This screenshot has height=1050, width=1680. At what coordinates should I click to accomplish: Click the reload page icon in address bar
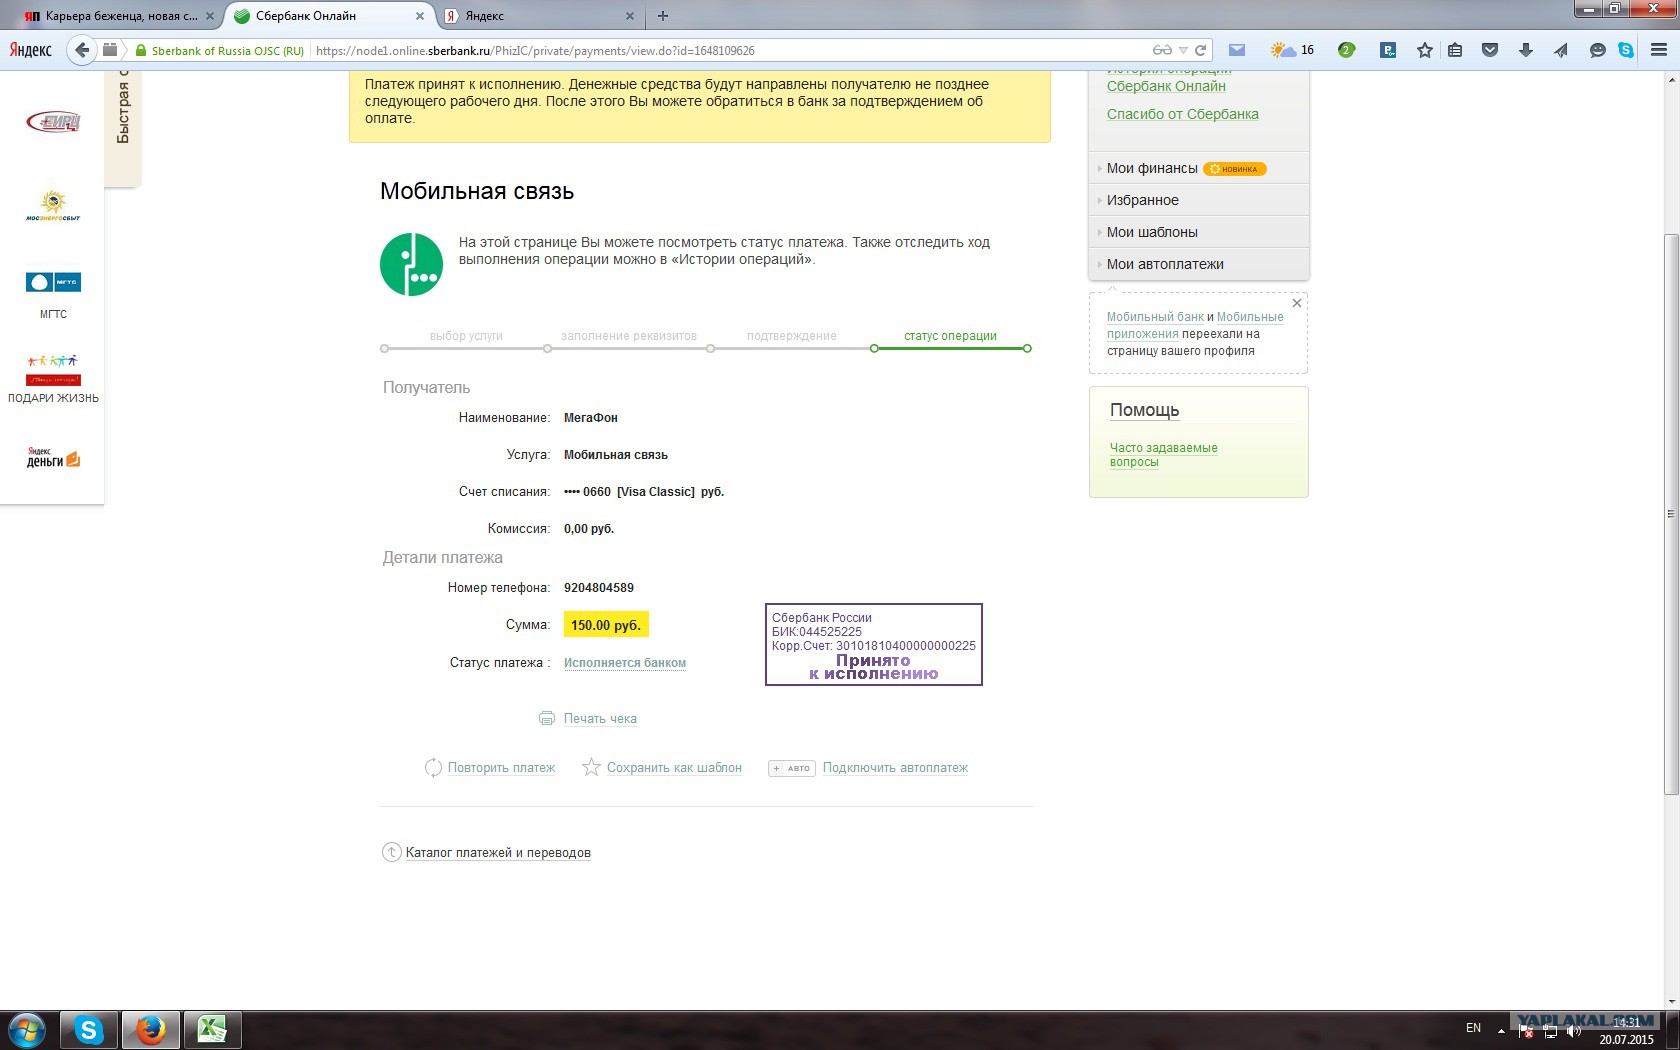click(x=1200, y=50)
